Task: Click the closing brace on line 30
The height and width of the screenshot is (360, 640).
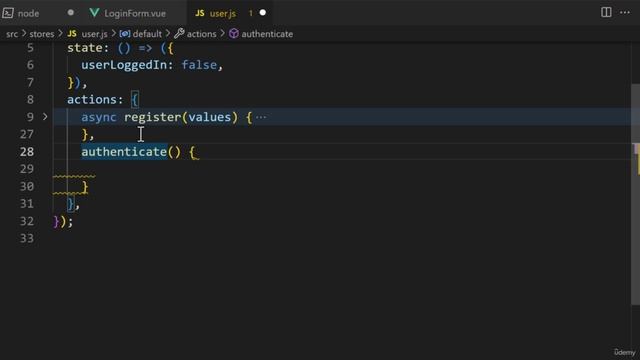Action: (85, 187)
